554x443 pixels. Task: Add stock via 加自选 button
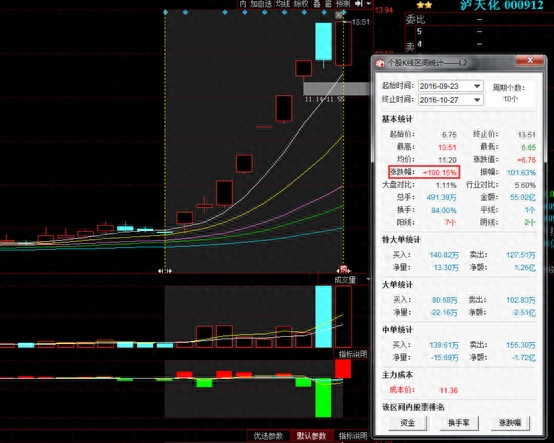(261, 4)
